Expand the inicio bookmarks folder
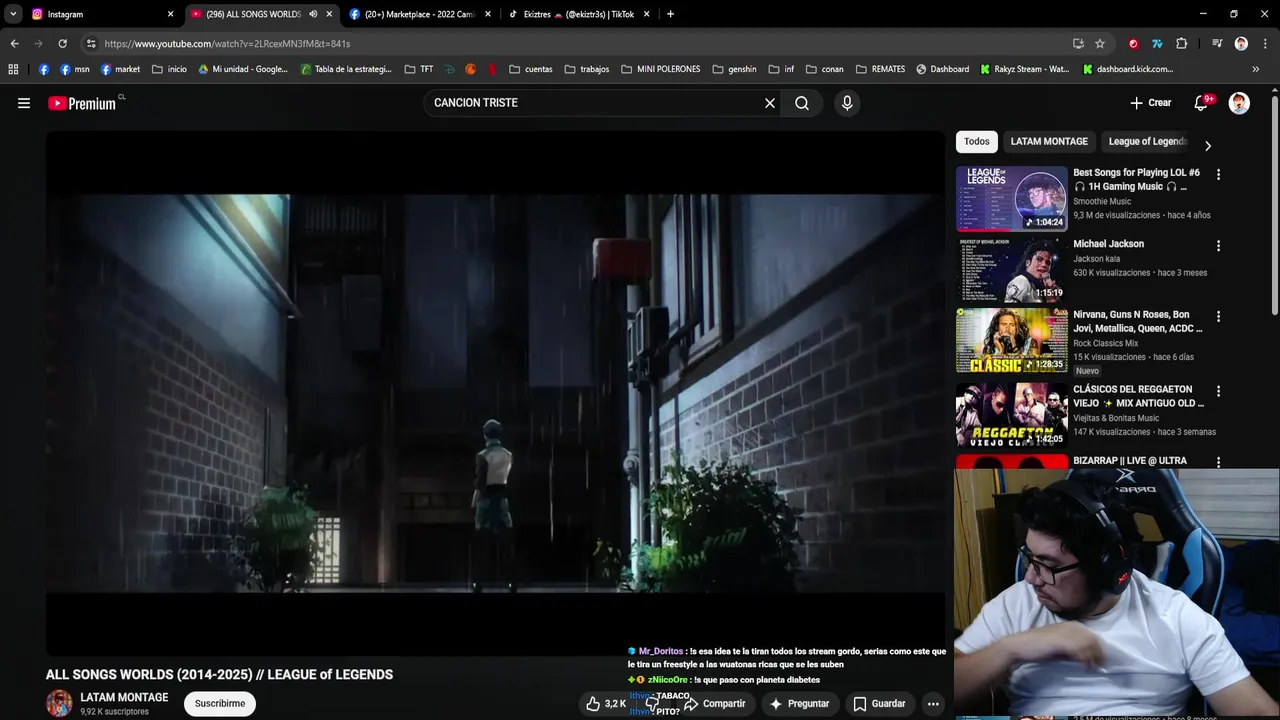1280x720 pixels. click(x=169, y=69)
